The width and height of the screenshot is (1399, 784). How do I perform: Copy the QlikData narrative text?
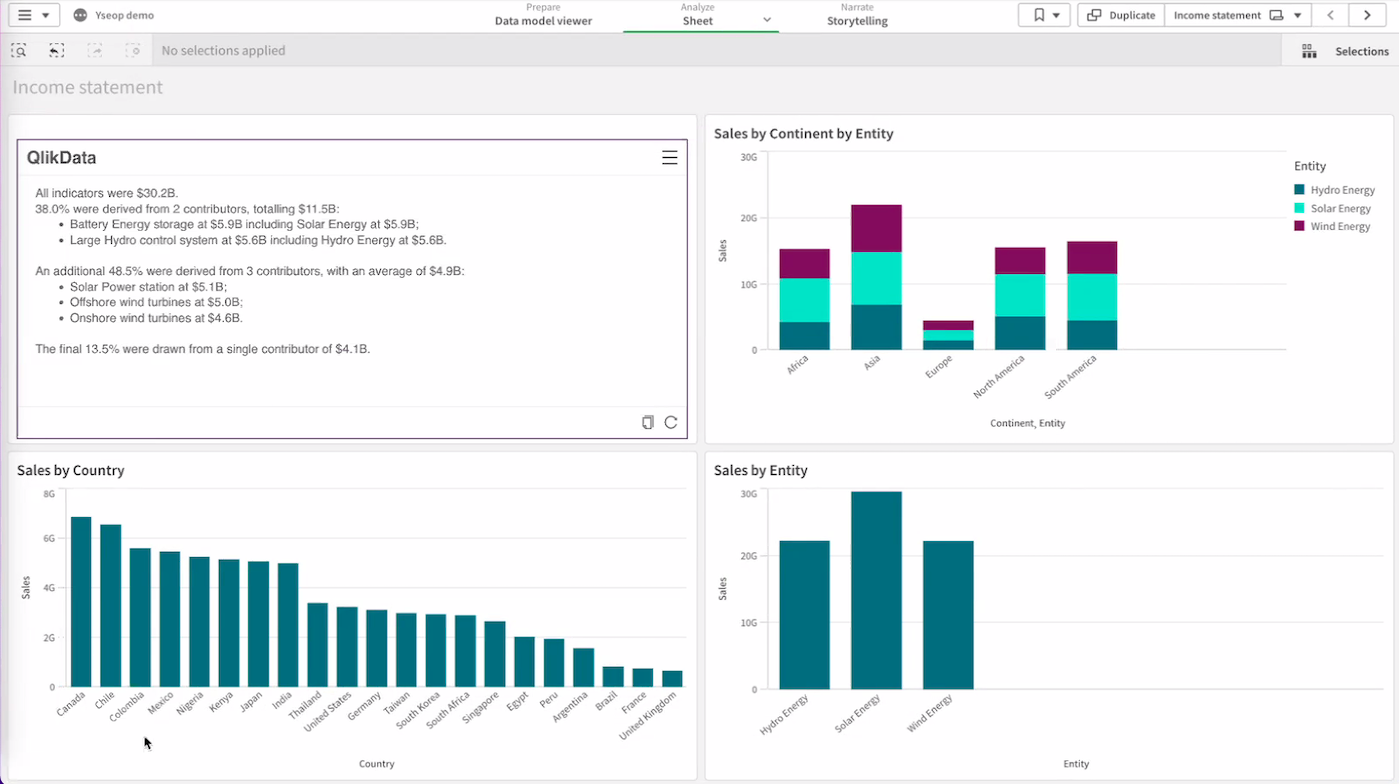(x=647, y=422)
